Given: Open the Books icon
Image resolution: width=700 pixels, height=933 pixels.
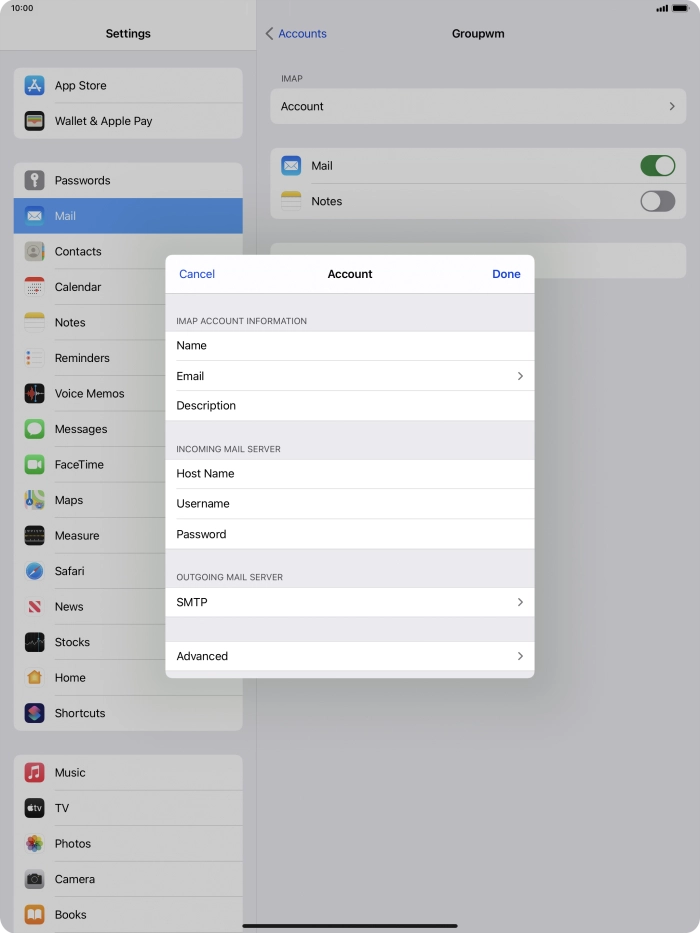Looking at the screenshot, I should point(35,915).
